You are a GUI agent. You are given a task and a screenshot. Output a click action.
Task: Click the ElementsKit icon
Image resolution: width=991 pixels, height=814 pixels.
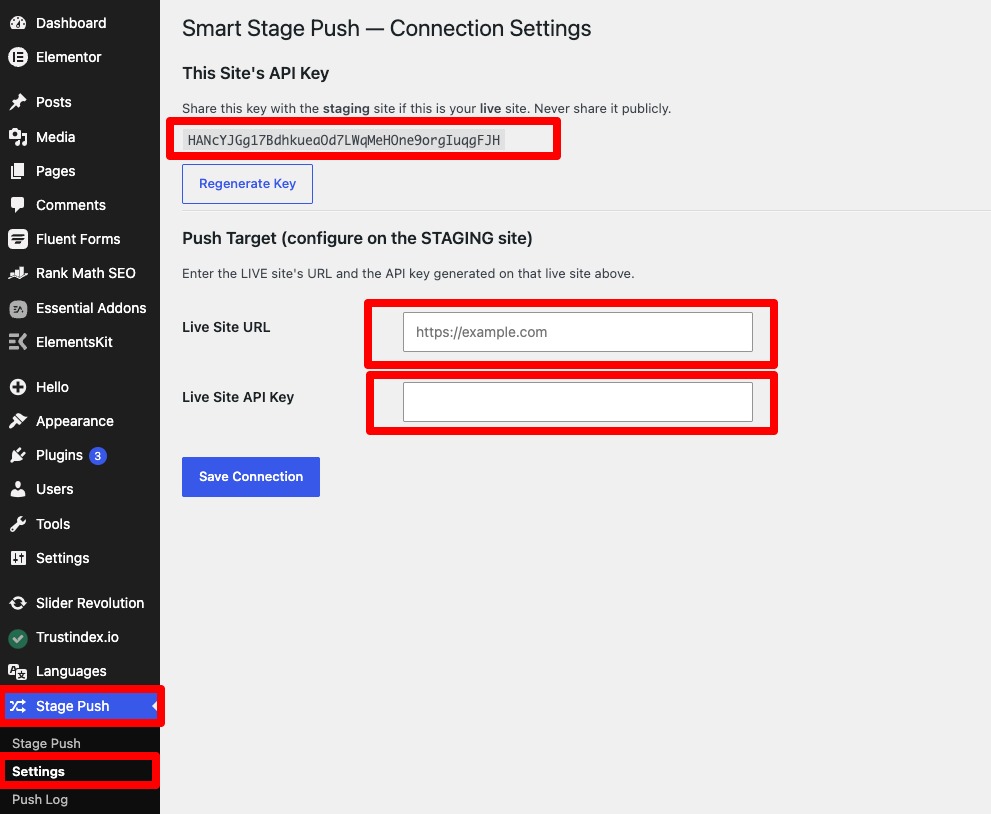(x=18, y=342)
